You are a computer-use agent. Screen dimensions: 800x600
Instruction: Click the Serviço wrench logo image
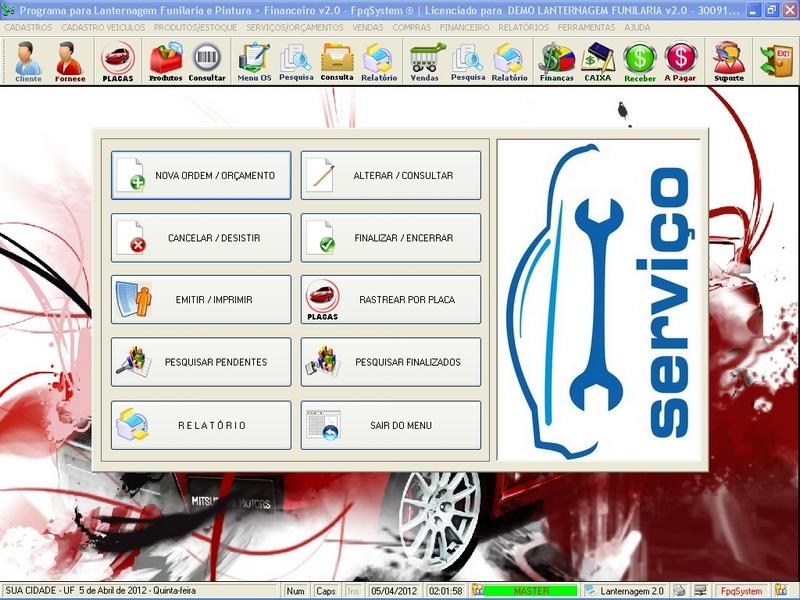pyautogui.click(x=599, y=300)
